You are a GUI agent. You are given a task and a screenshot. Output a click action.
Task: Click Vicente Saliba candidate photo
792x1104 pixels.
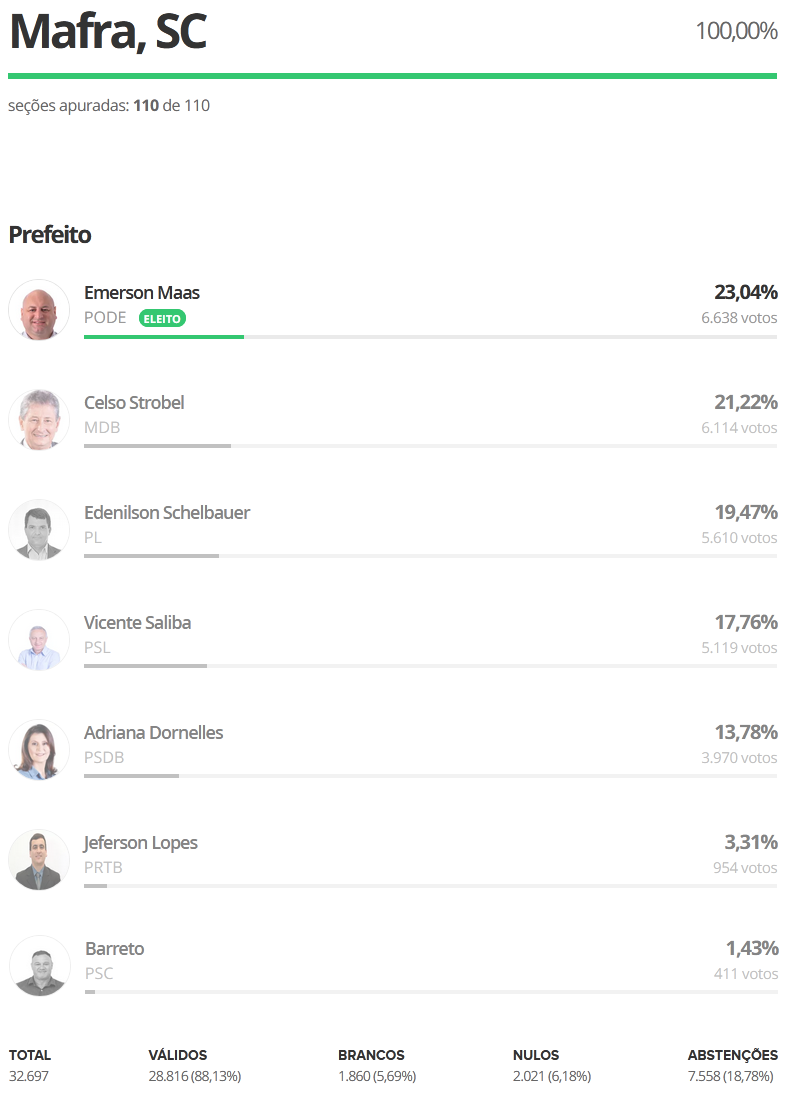(39, 640)
